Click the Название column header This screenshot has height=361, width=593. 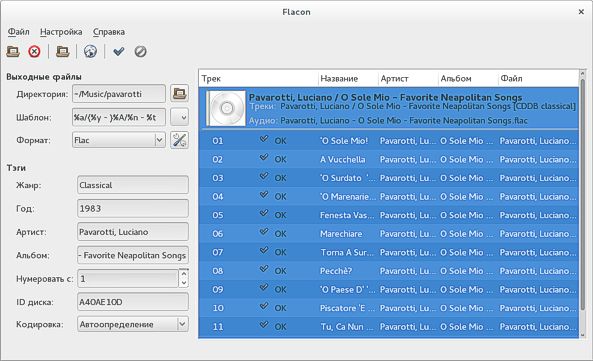pos(339,79)
